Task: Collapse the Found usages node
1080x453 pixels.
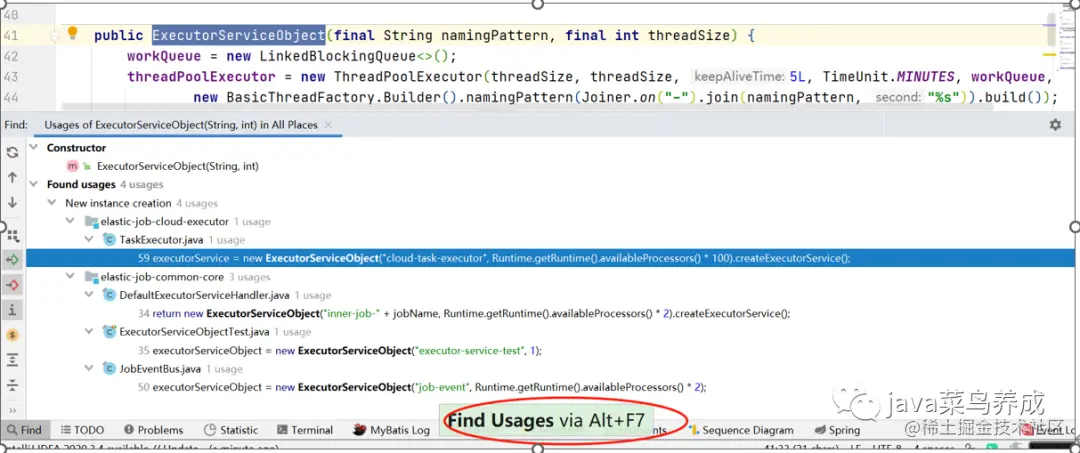Action: [x=34, y=185]
